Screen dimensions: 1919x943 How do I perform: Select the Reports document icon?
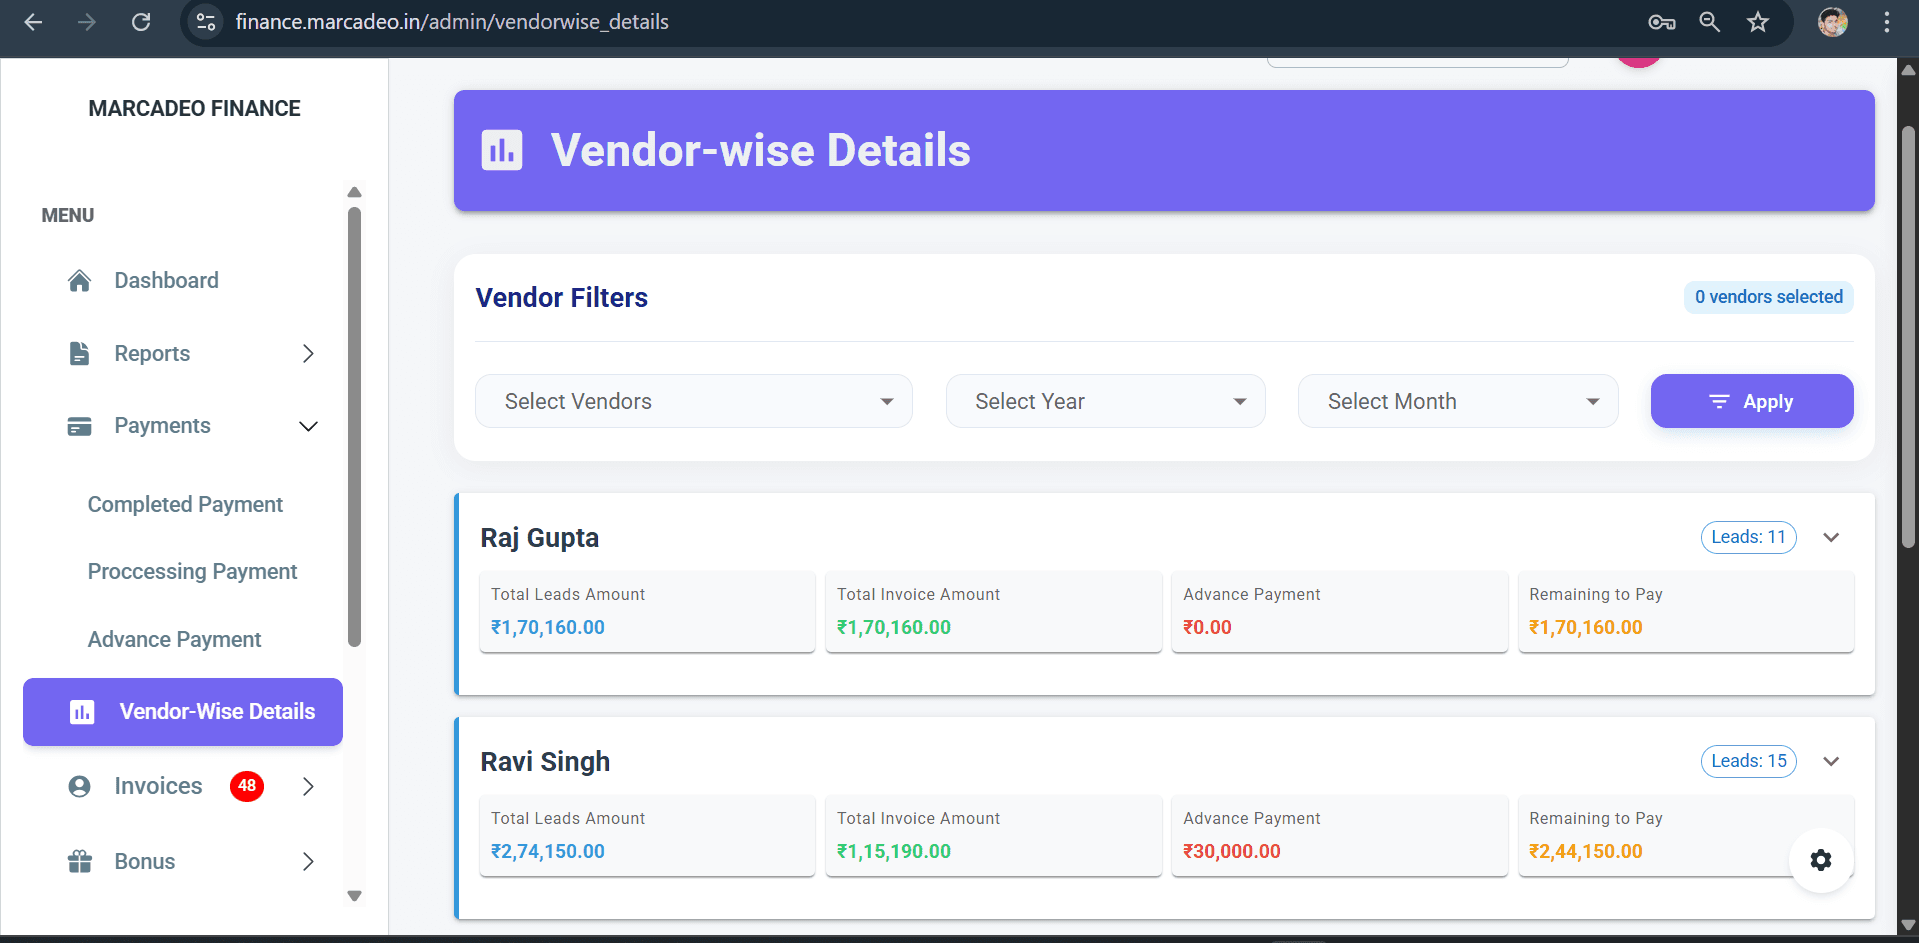(x=79, y=353)
